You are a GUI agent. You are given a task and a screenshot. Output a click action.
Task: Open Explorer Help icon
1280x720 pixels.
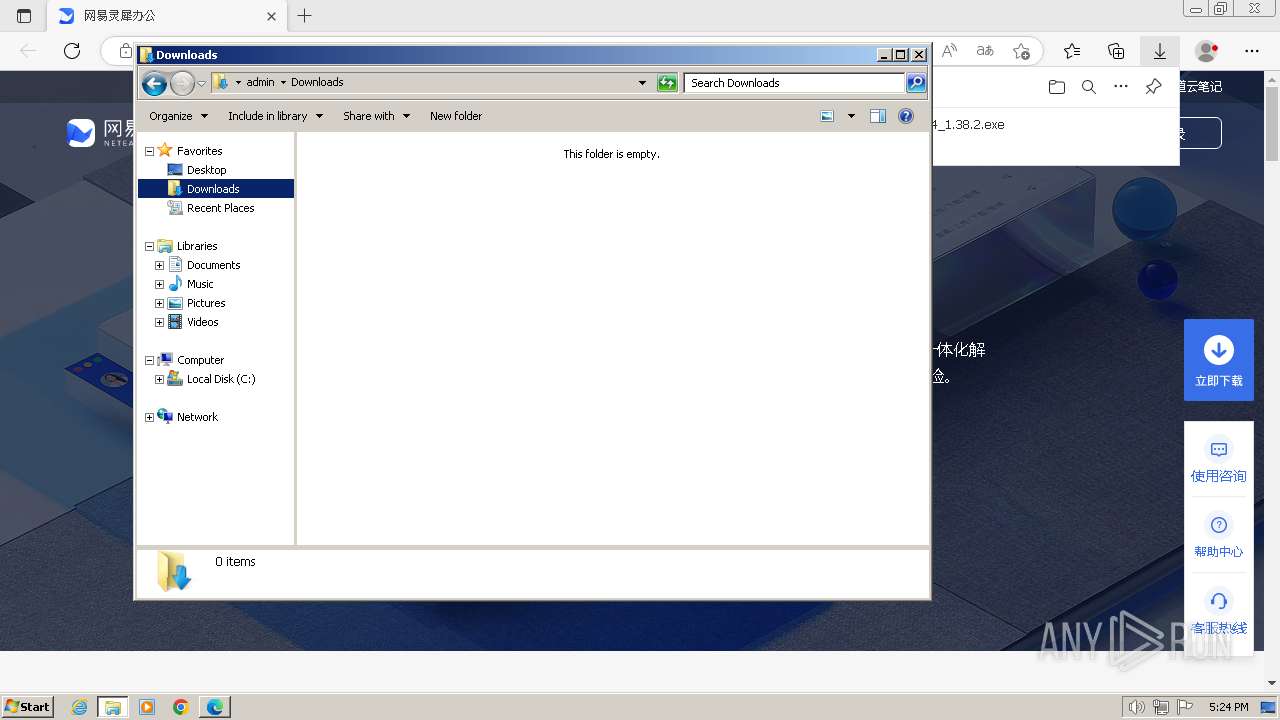tap(906, 116)
